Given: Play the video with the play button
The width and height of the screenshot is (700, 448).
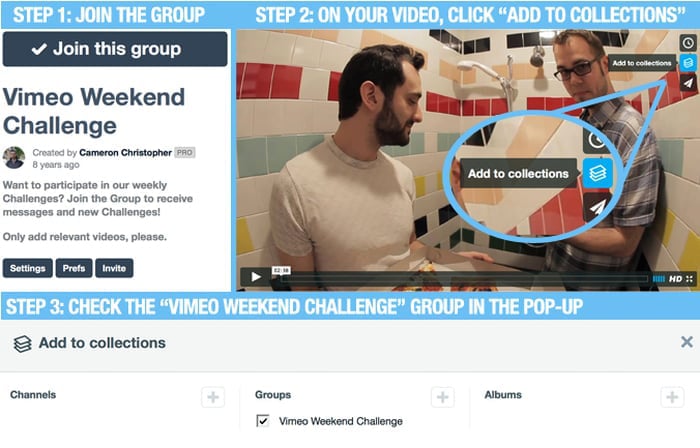Looking at the screenshot, I should click(256, 277).
